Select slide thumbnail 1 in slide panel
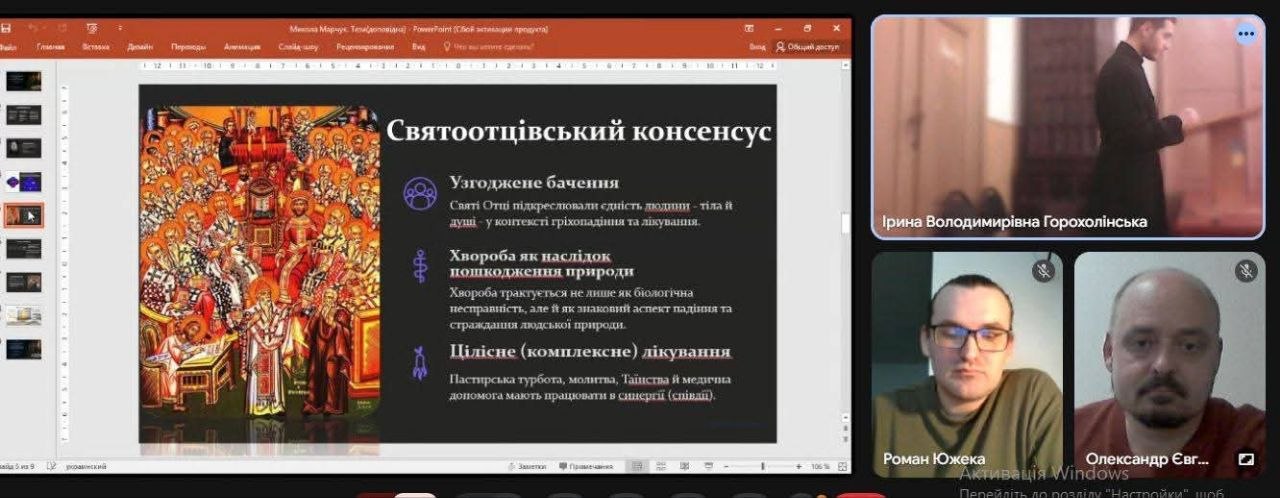The width and height of the screenshot is (1280, 498). click(23, 81)
